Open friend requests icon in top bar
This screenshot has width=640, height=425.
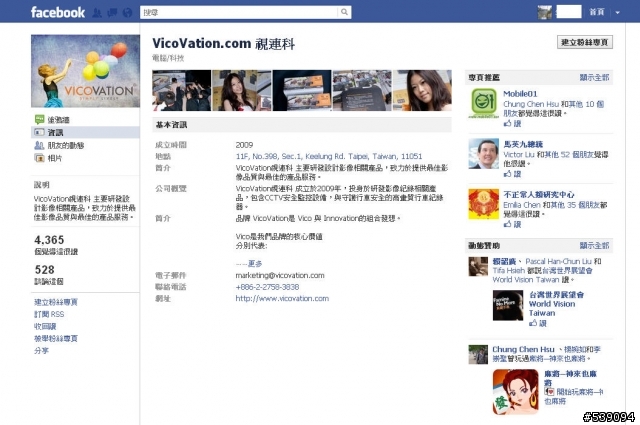click(97, 13)
